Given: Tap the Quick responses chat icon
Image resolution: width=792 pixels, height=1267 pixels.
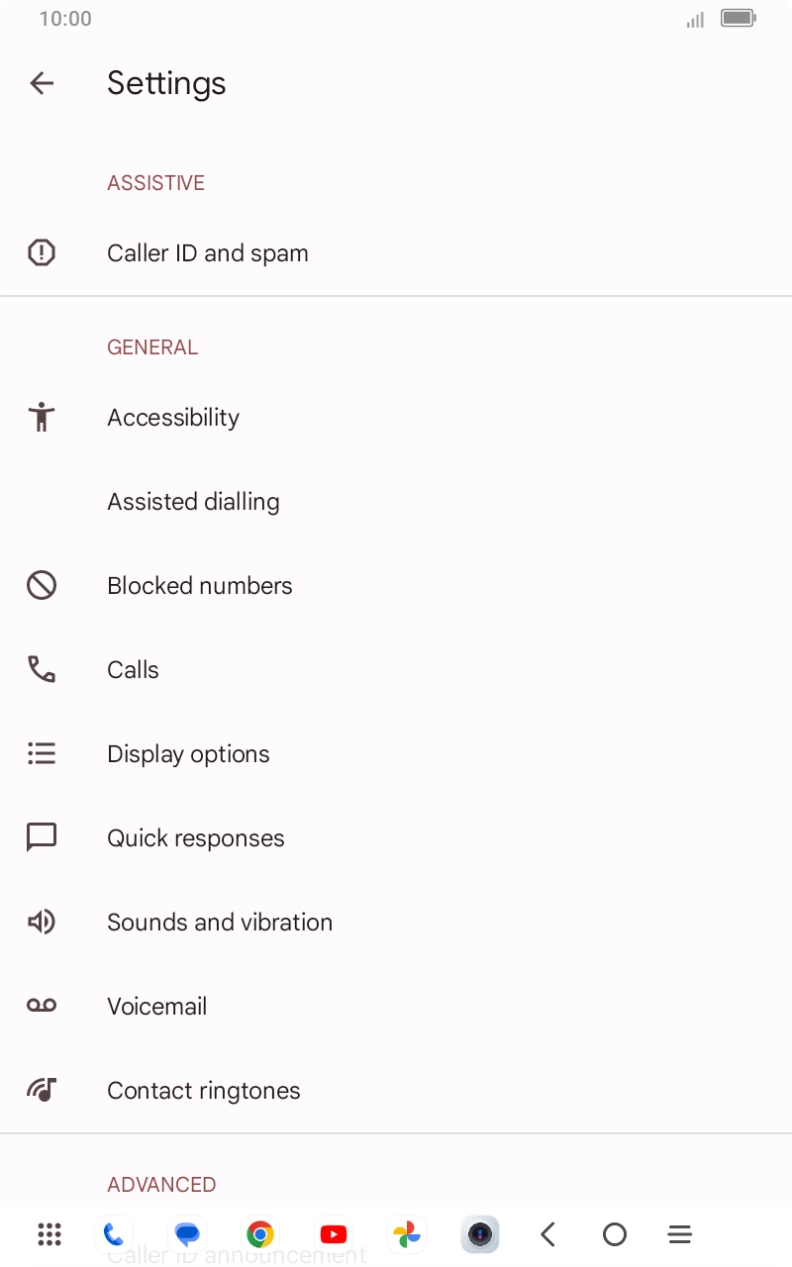Looking at the screenshot, I should coord(41,837).
